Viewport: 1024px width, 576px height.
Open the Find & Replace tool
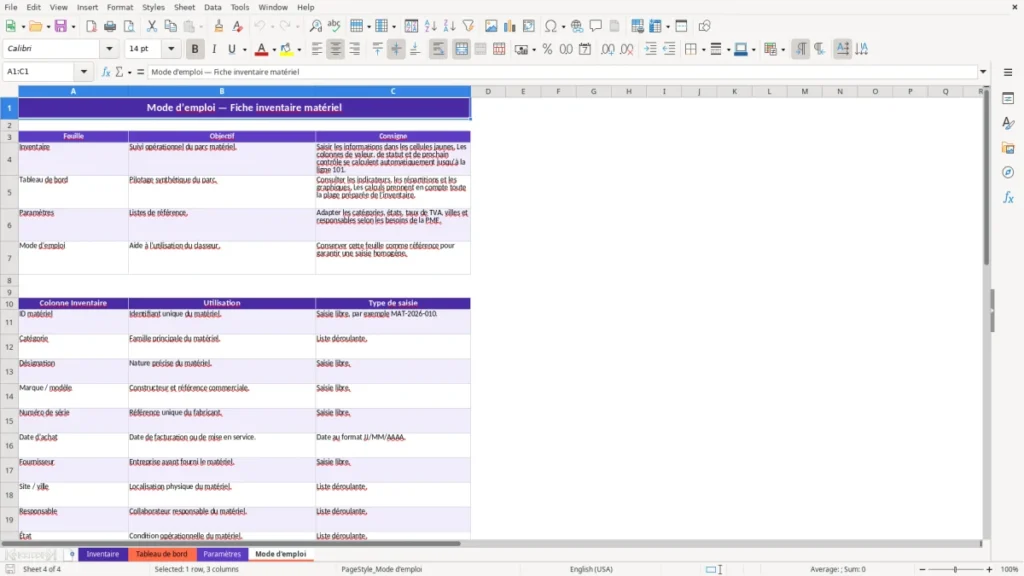click(315, 26)
